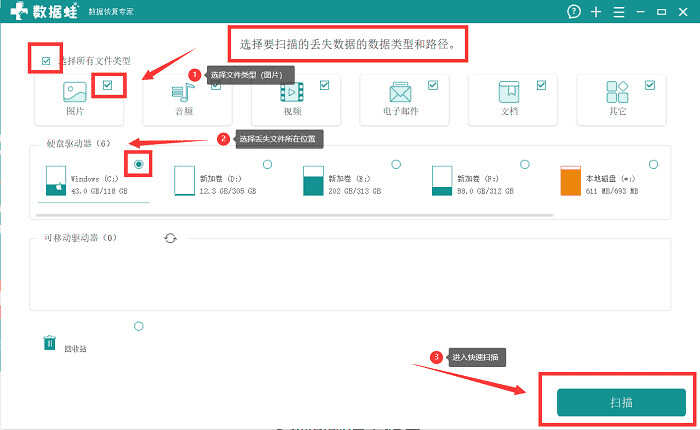
Task: Select the Audio (音频) music note icon
Action: (x=183, y=92)
